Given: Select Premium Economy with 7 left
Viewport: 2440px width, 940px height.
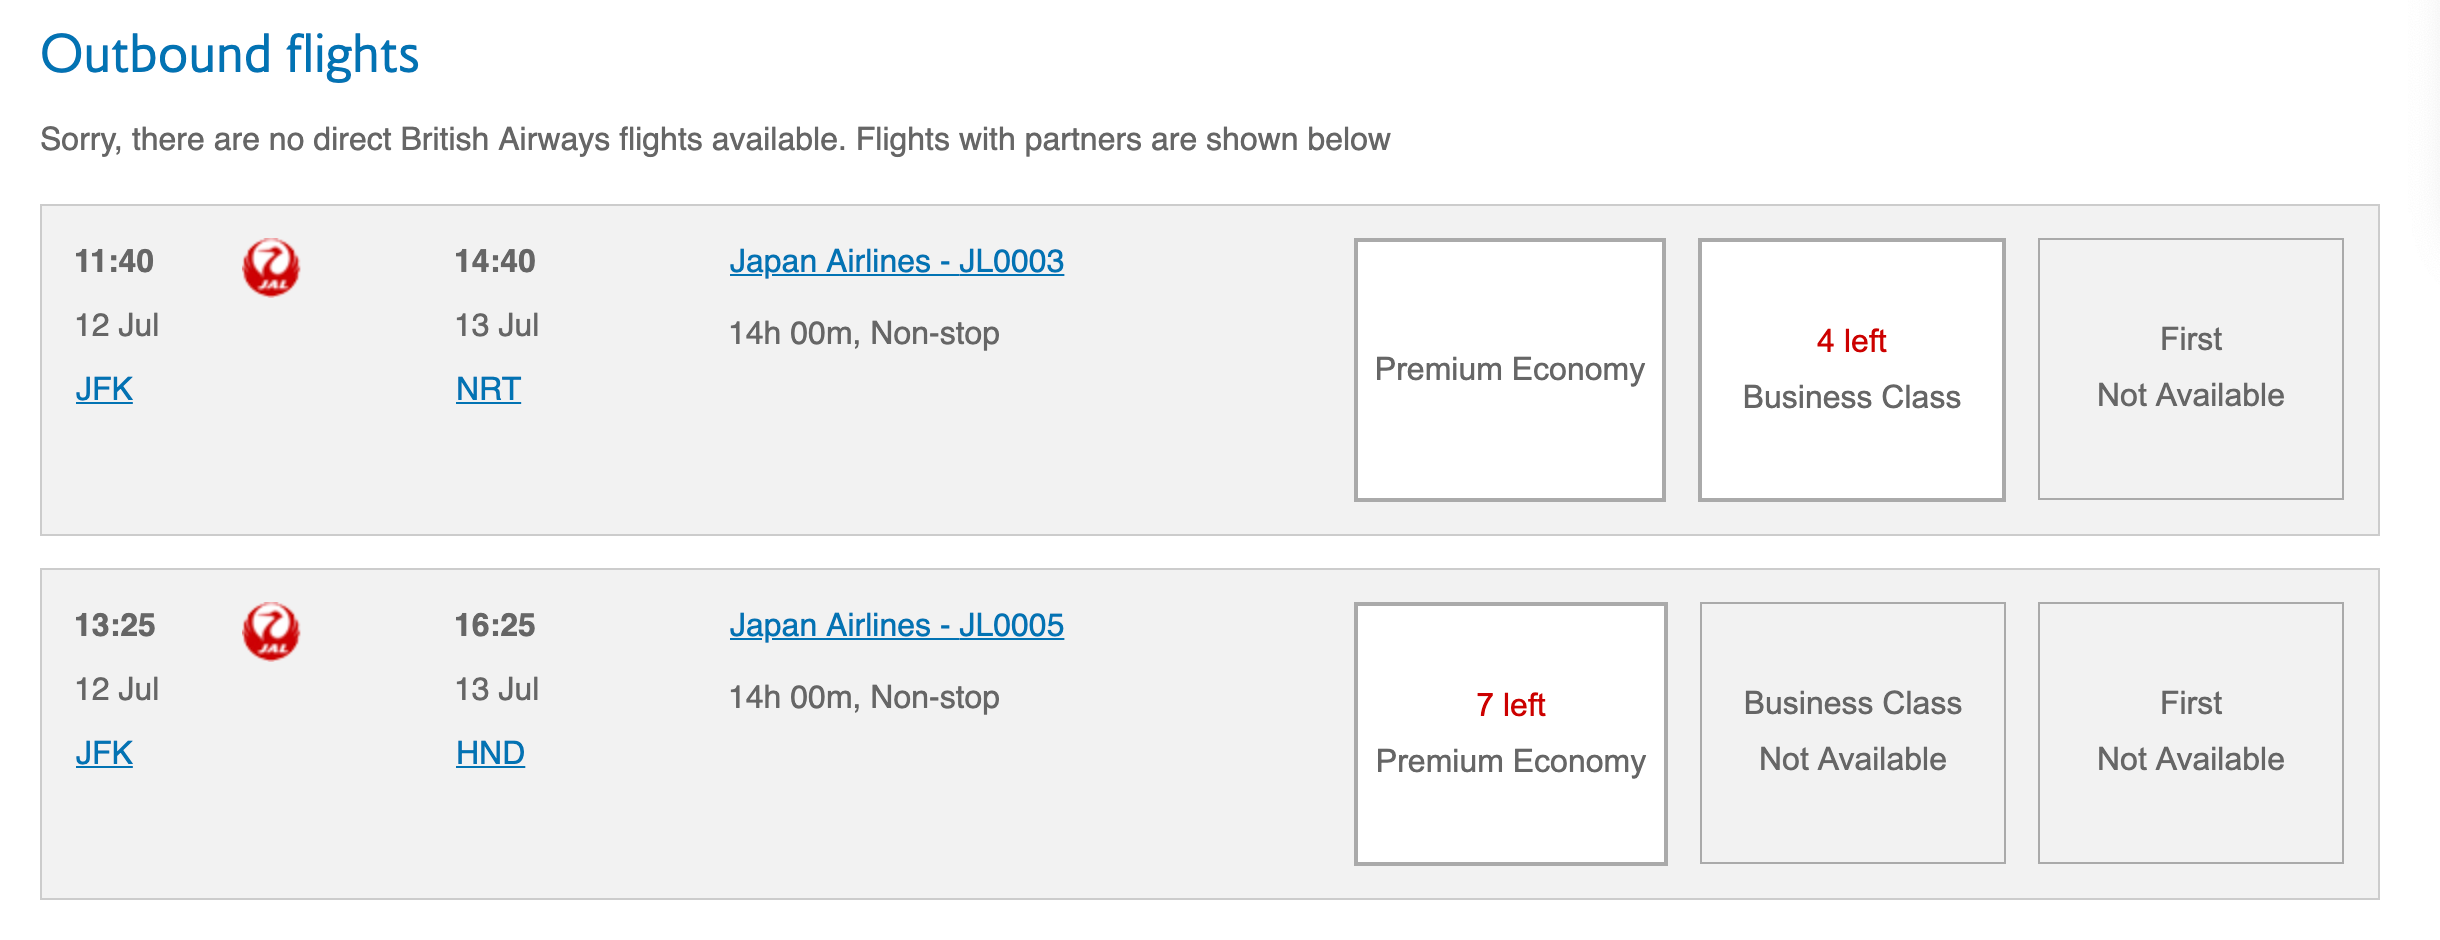Looking at the screenshot, I should tap(1510, 733).
